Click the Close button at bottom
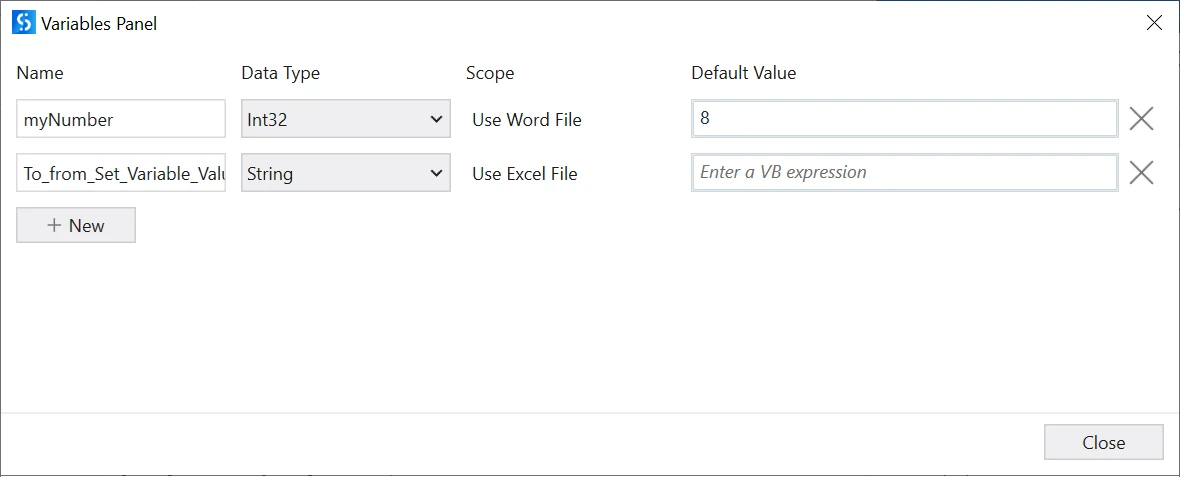Image resolution: width=1180 pixels, height=477 pixels. coord(1103,442)
